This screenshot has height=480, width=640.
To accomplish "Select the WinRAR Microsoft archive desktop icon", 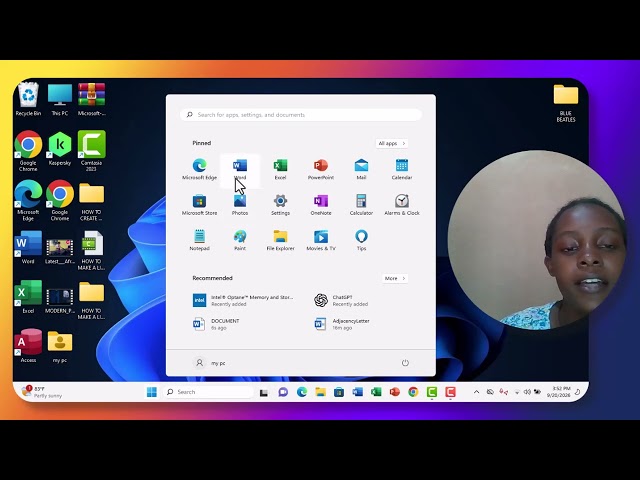I will click(x=91, y=99).
